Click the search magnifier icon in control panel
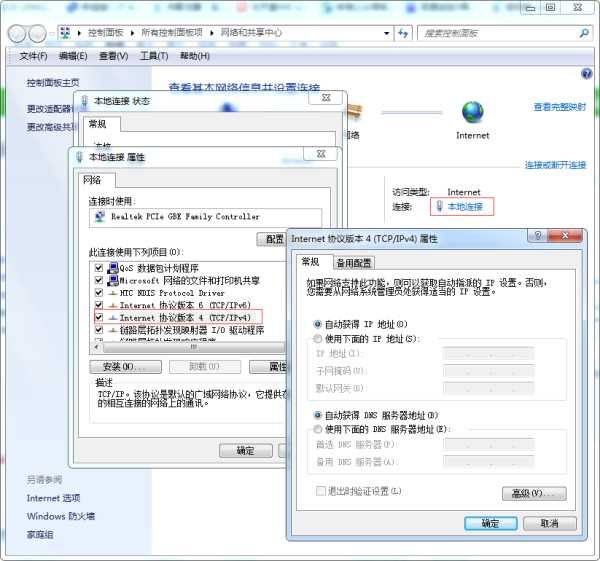The width and height of the screenshot is (600, 561). pyautogui.click(x=584, y=33)
